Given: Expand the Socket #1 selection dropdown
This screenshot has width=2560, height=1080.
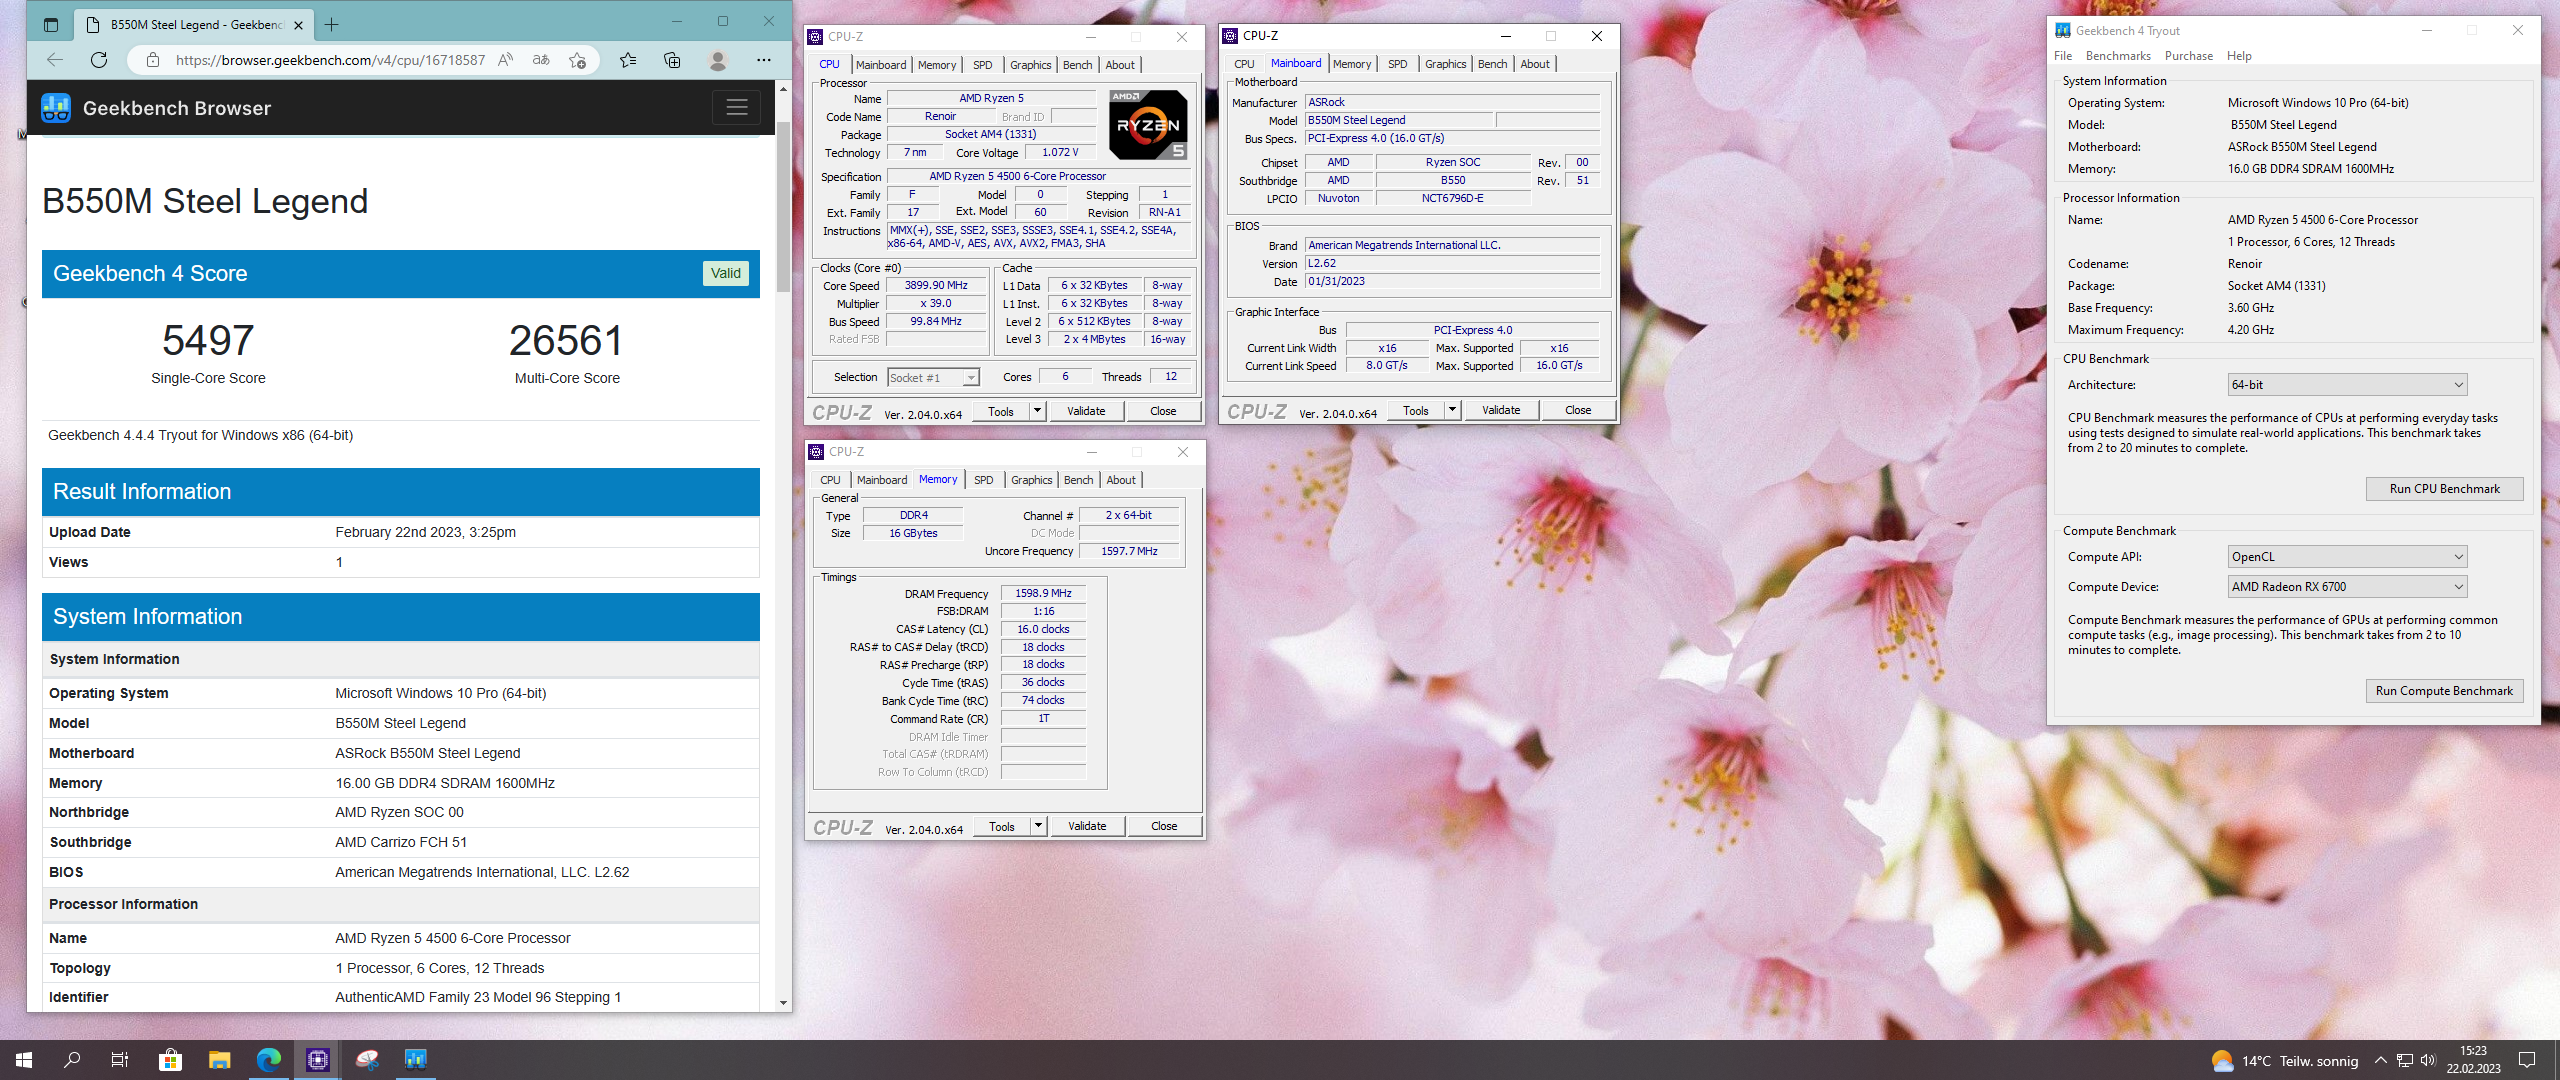Looking at the screenshot, I should (969, 378).
